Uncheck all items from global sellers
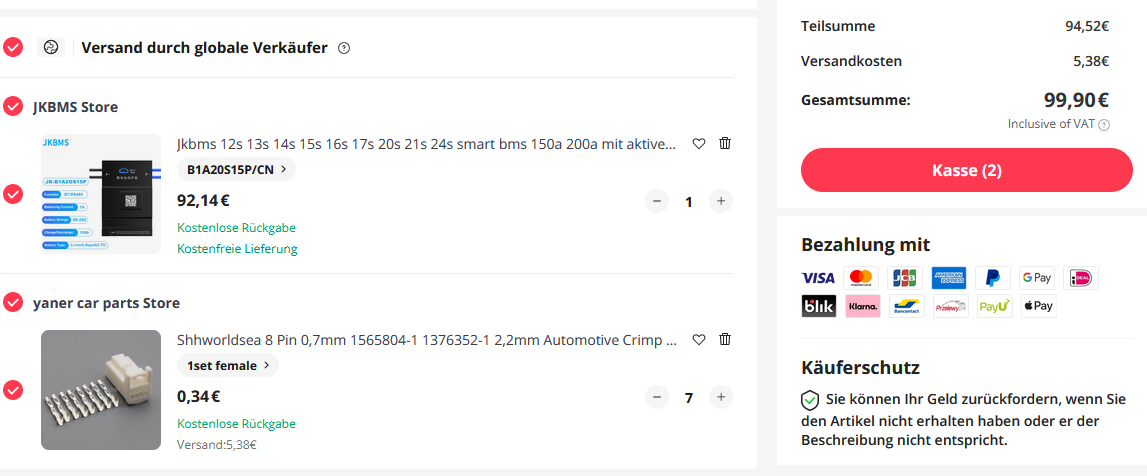Viewport: 1147px width, 476px height. [x=13, y=47]
